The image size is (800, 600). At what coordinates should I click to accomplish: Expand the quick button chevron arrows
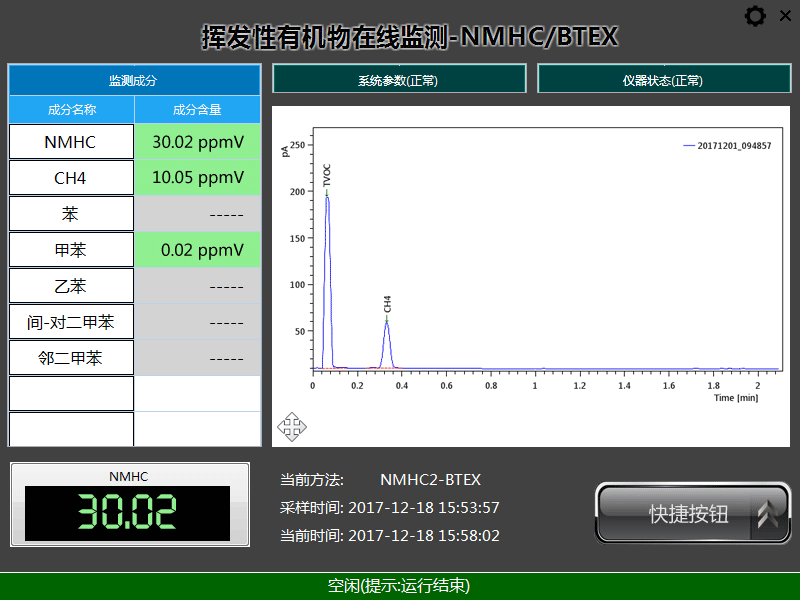pos(768,514)
